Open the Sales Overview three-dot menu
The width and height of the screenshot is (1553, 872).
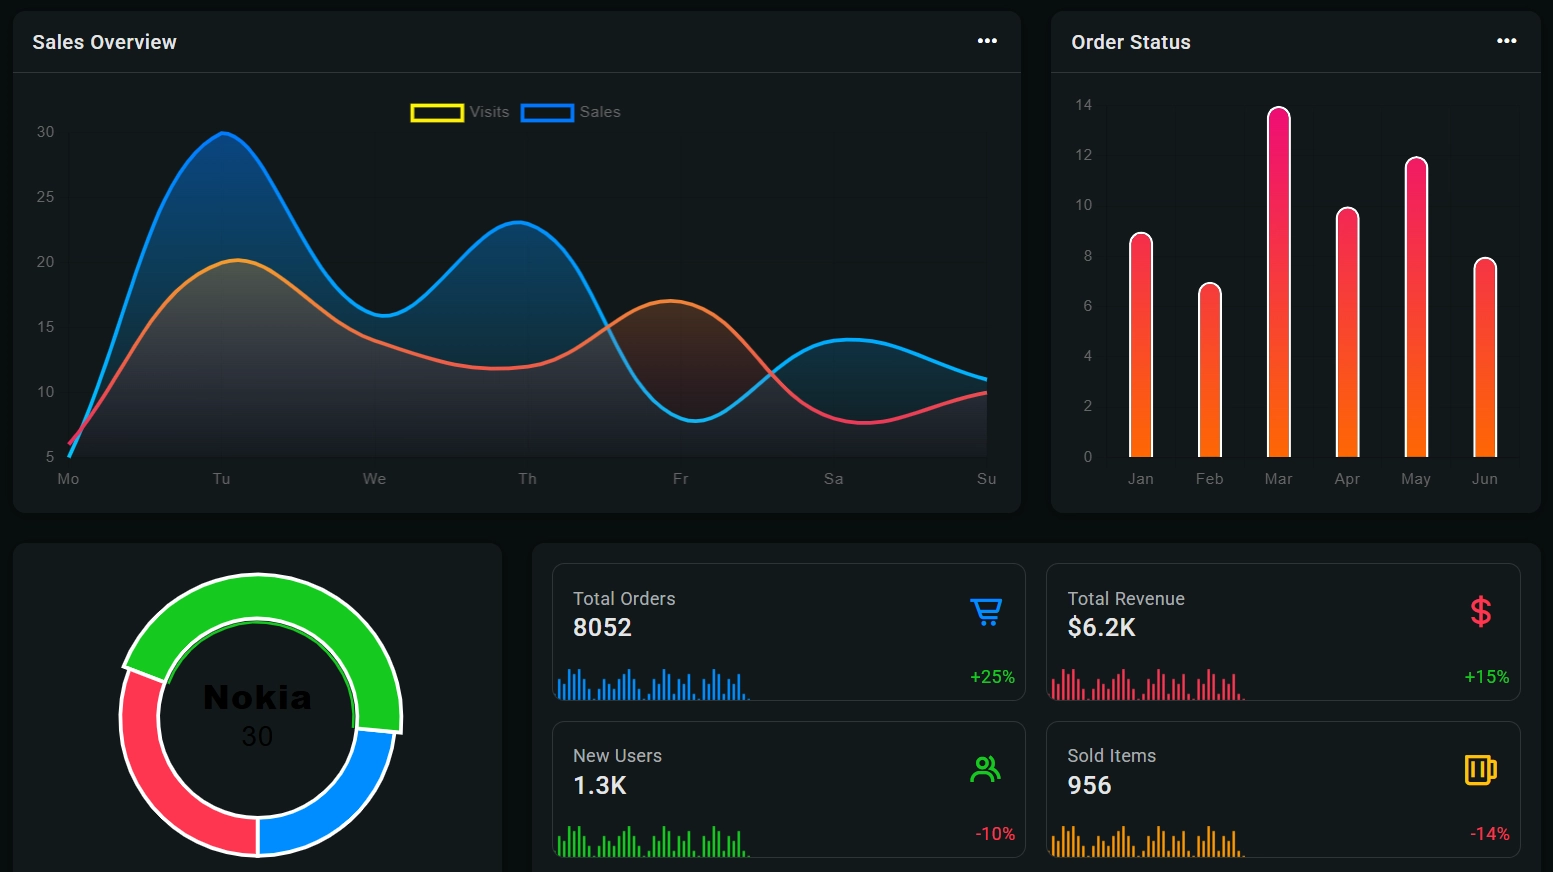pyautogui.click(x=987, y=41)
